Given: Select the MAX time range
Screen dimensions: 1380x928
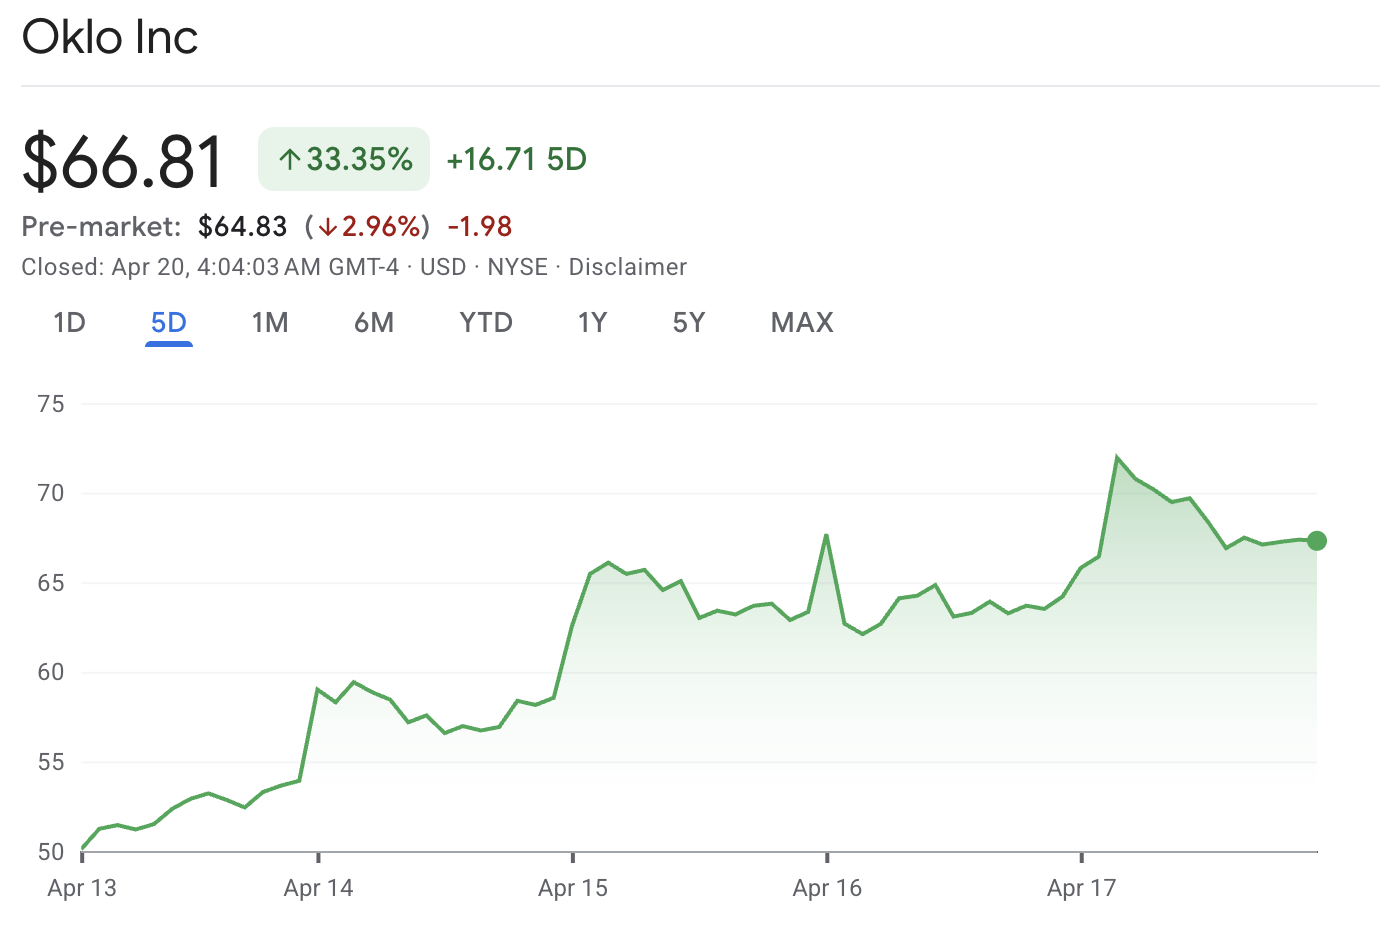Looking at the screenshot, I should [x=802, y=323].
